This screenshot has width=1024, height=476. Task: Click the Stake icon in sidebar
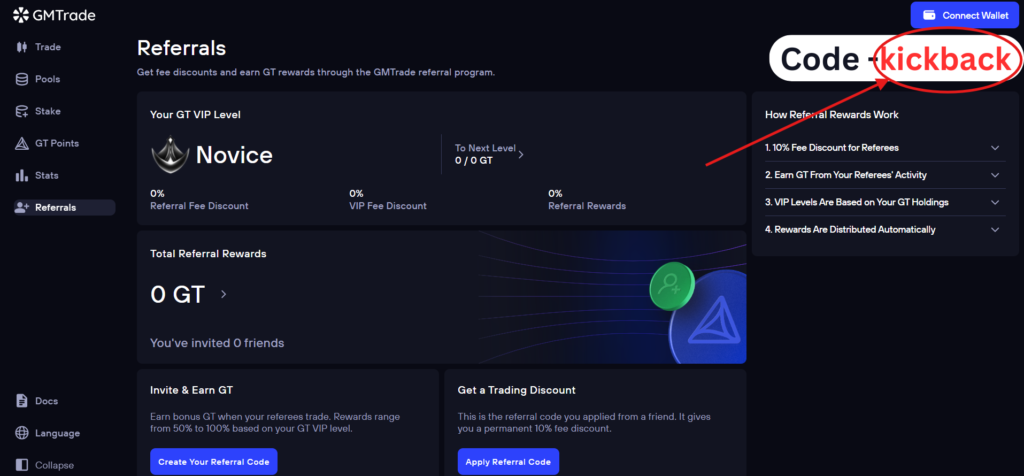[22, 111]
